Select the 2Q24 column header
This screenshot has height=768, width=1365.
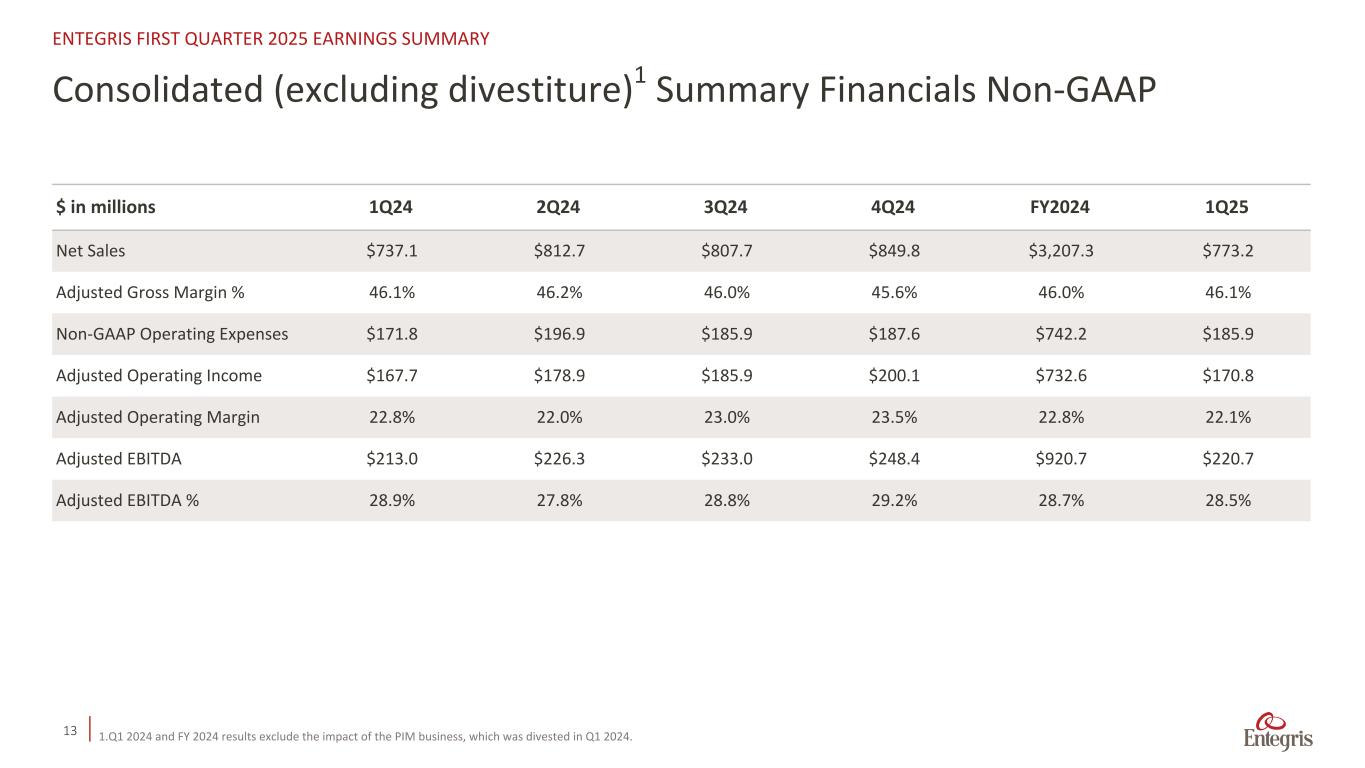coord(558,208)
